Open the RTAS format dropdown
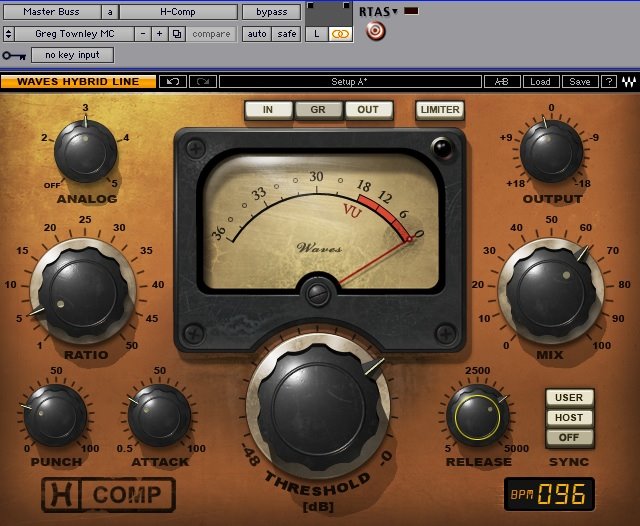This screenshot has width=640, height=526. pyautogui.click(x=378, y=12)
